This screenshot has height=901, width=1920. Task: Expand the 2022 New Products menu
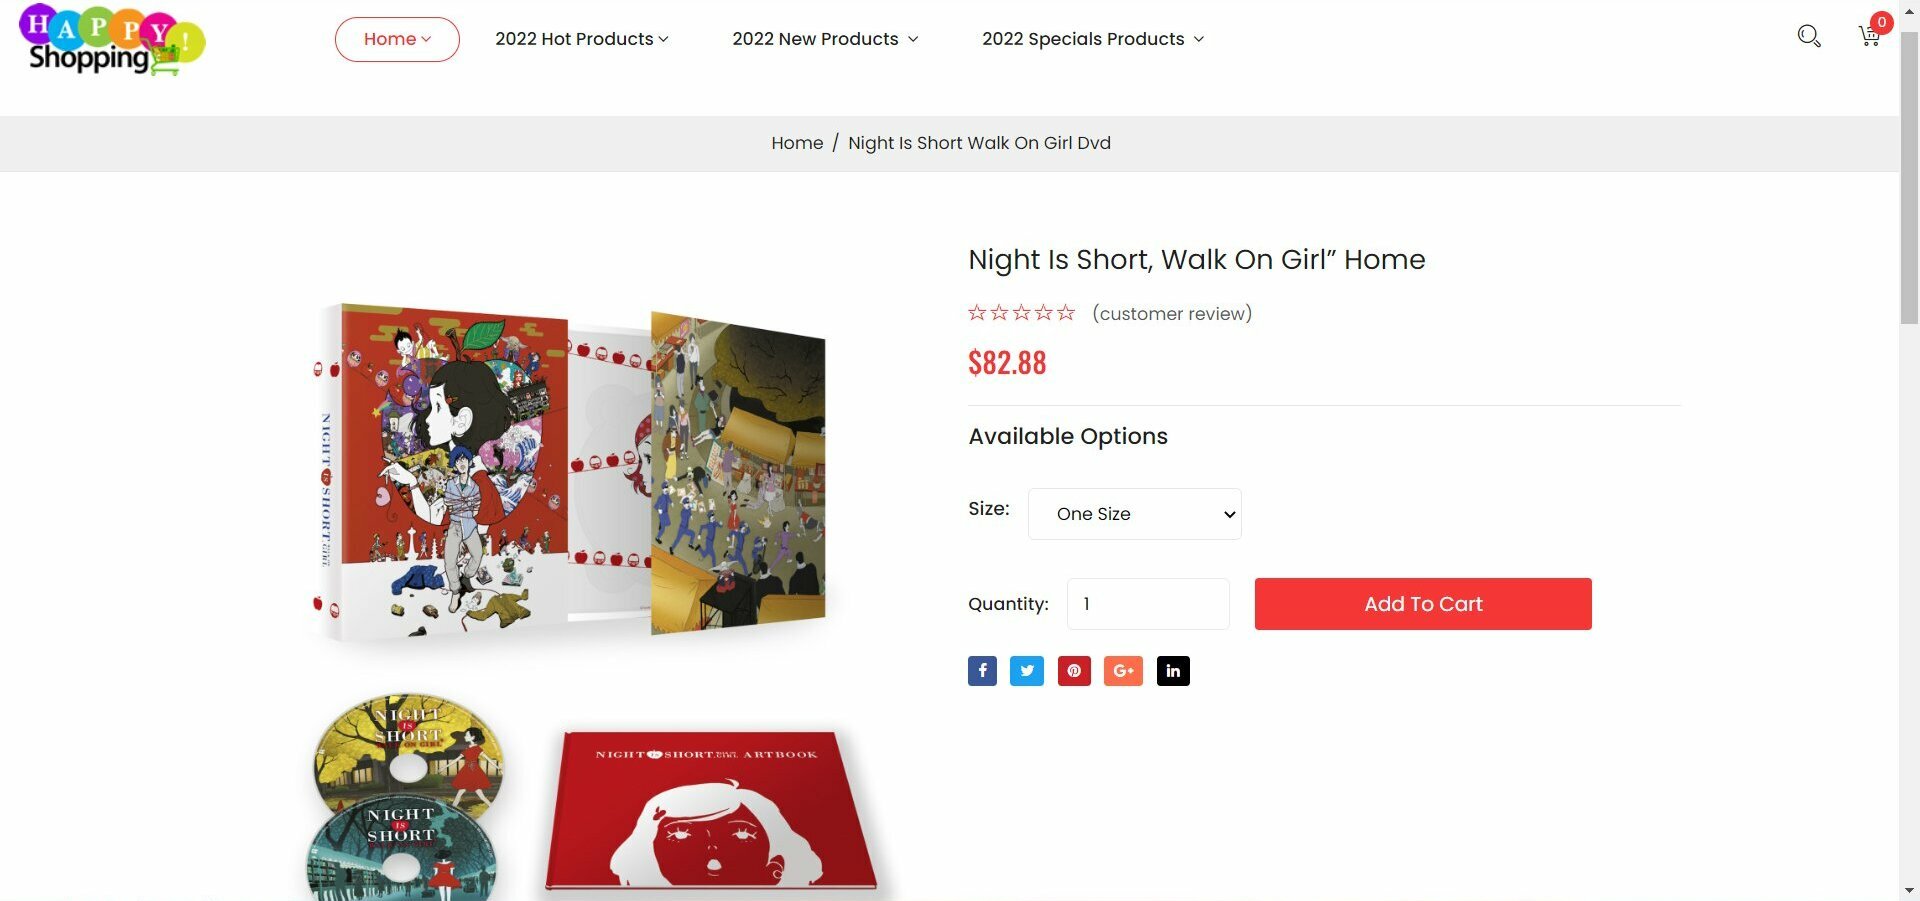[x=825, y=39]
